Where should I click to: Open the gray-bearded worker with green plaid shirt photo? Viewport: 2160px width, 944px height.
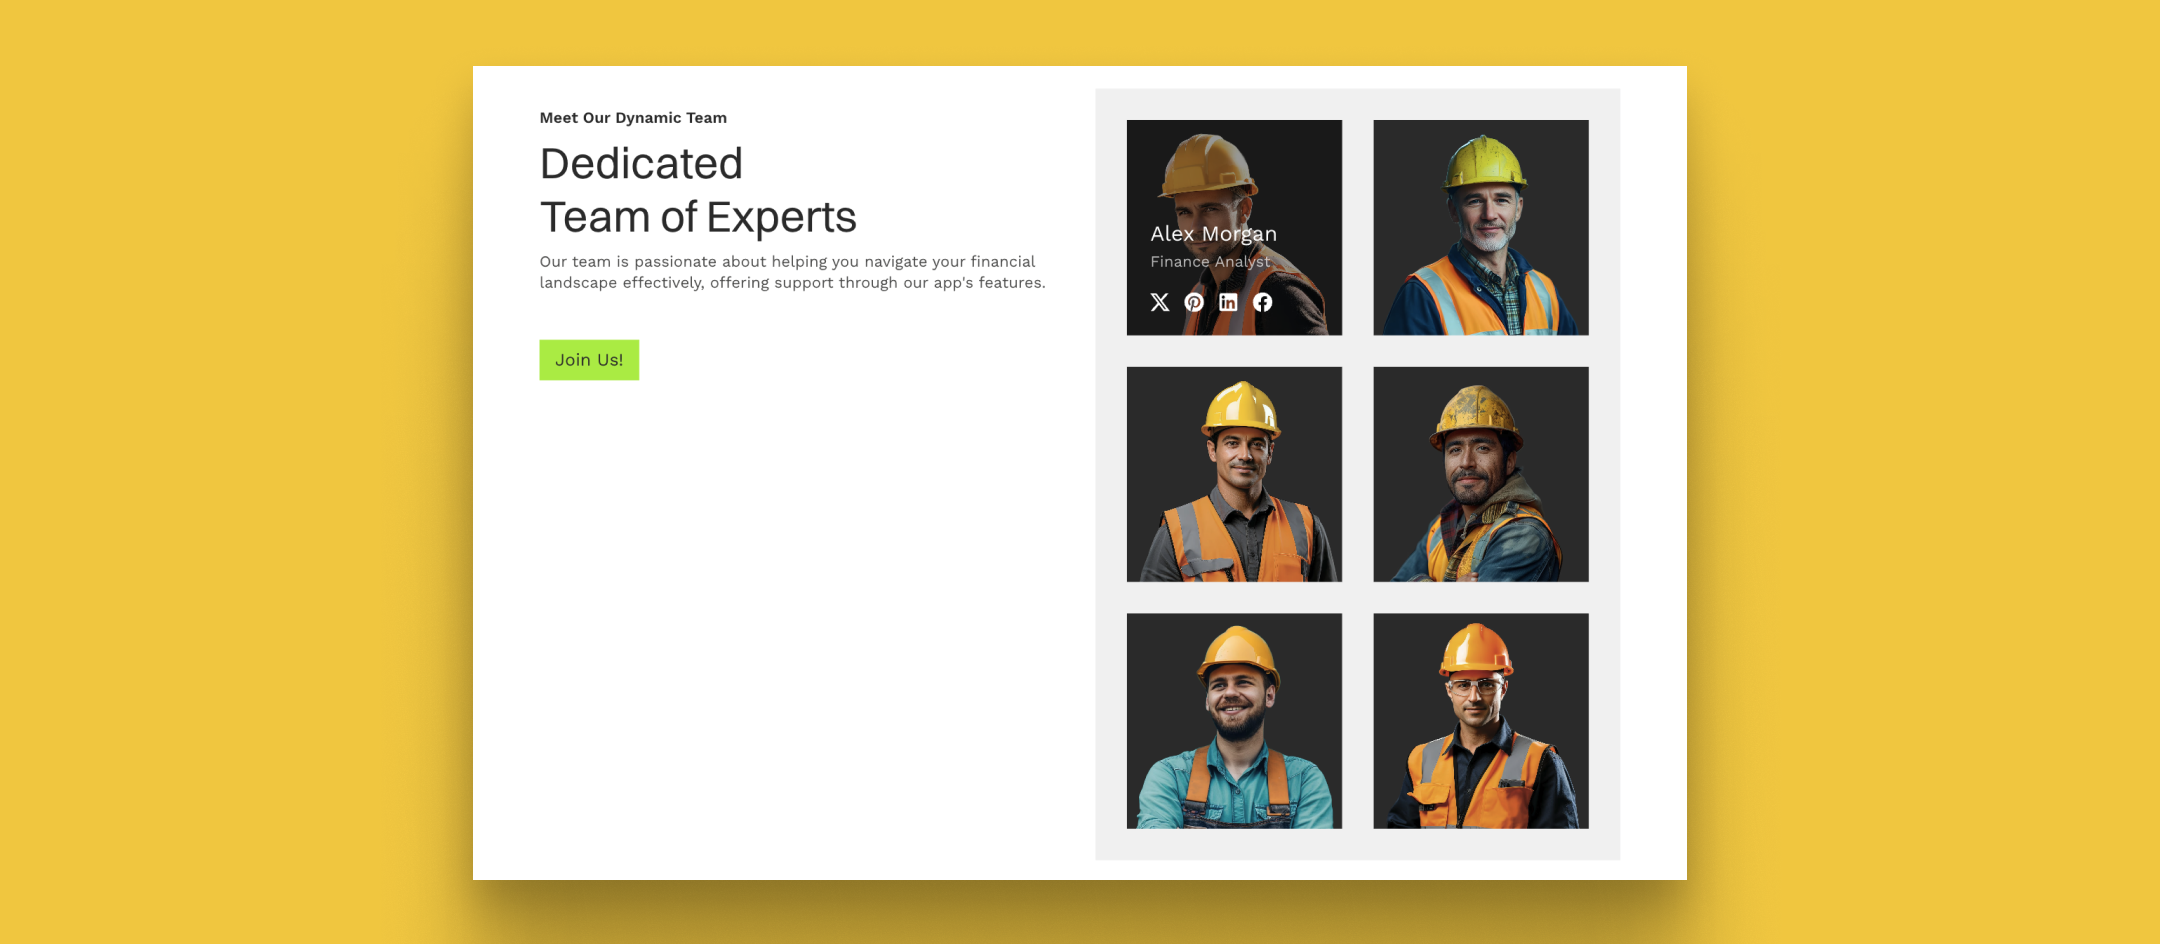point(1481,228)
